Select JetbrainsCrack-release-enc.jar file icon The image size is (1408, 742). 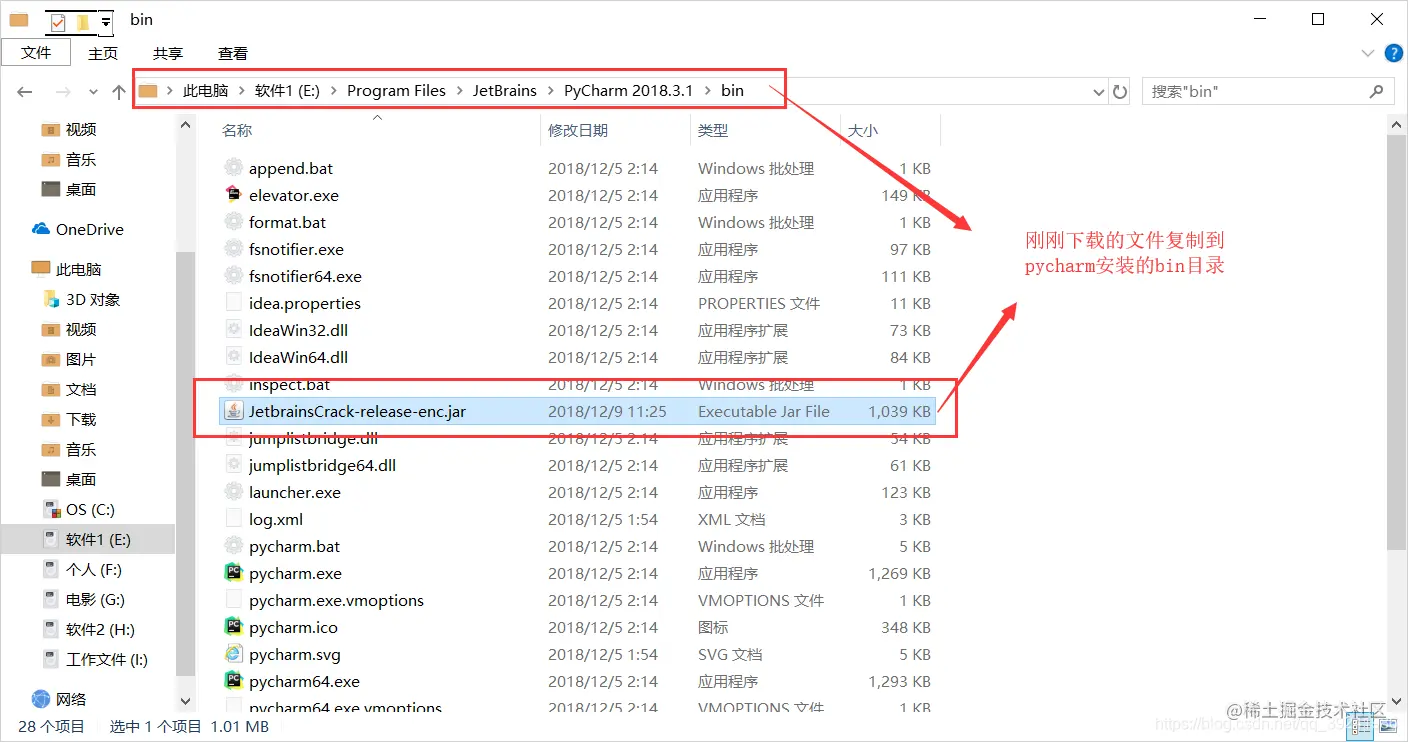click(233, 411)
